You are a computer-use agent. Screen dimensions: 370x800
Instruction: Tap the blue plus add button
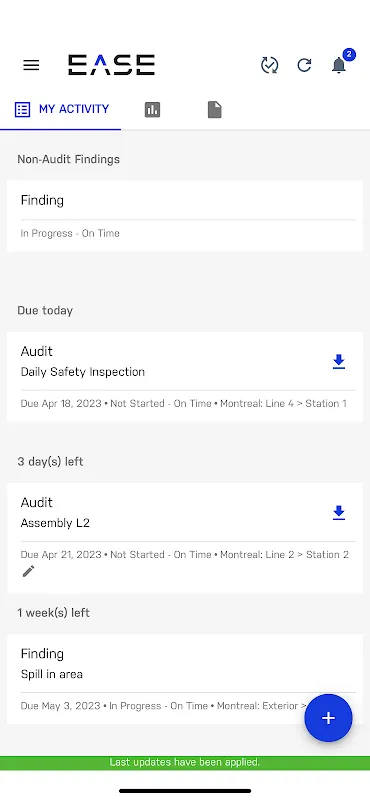(x=328, y=718)
